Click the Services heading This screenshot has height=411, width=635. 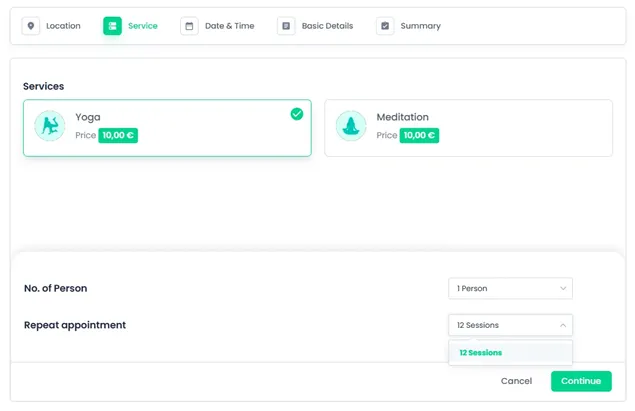coord(43,86)
